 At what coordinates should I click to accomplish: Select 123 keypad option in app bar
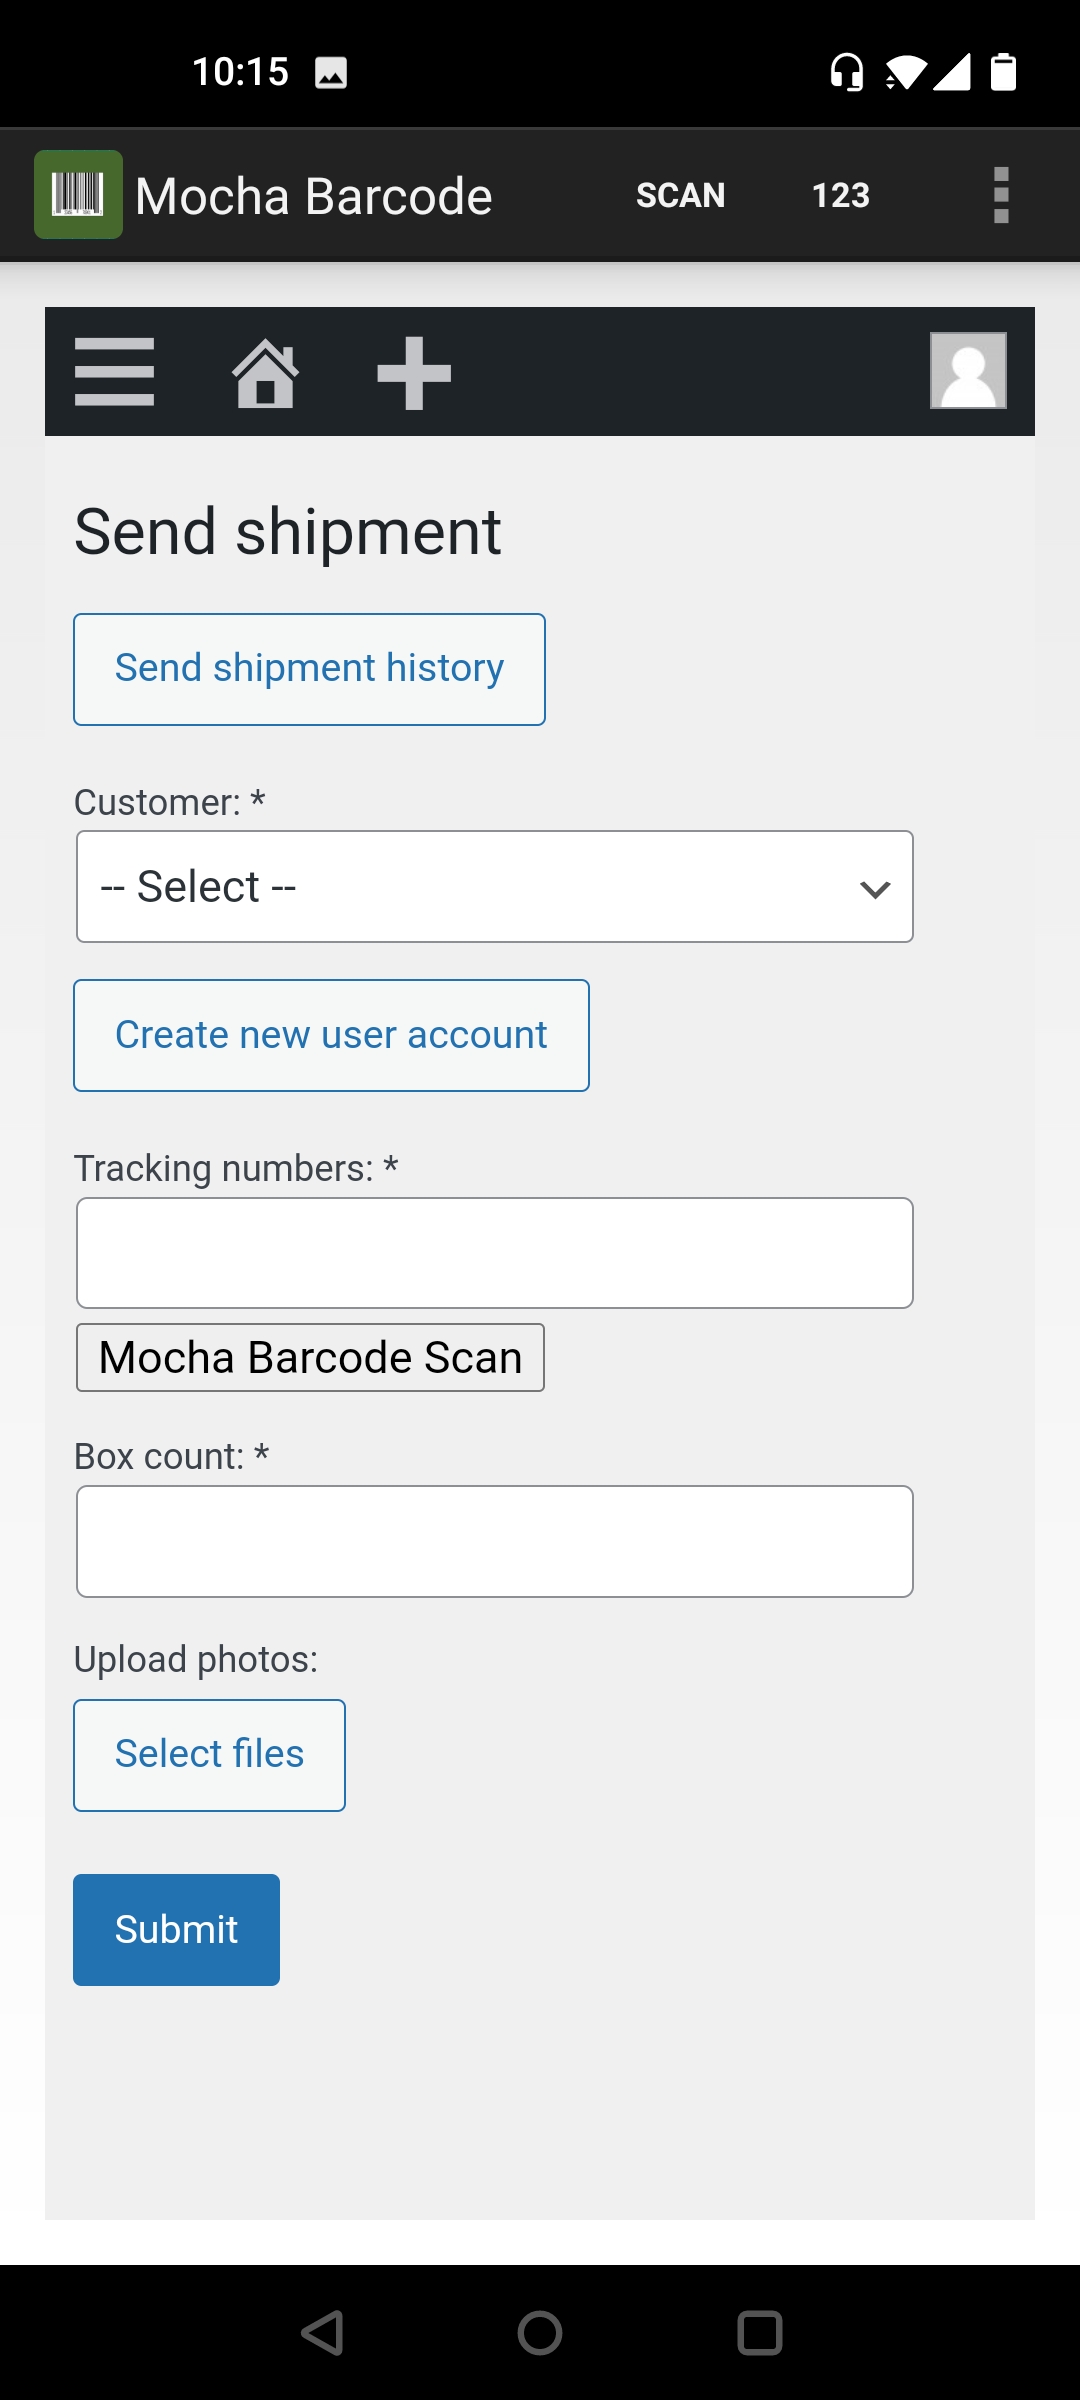(840, 195)
